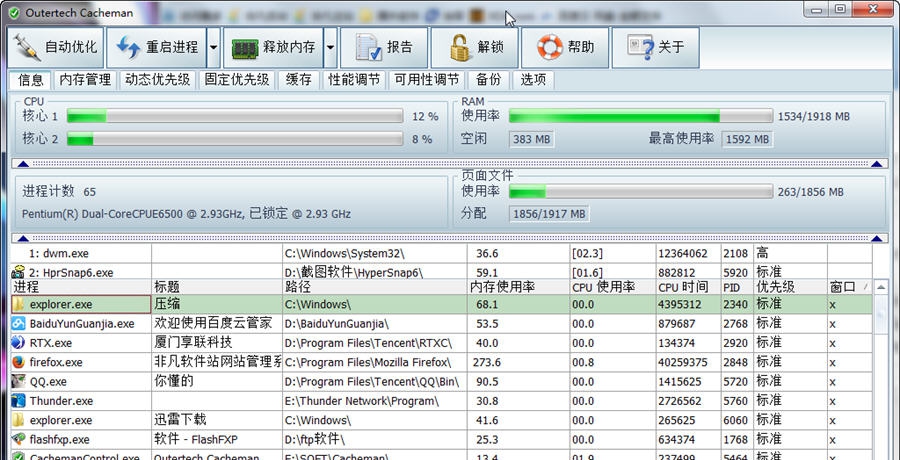The width and height of the screenshot is (900, 460).
Task: Click the 重启进程 restart process button
Action: [157, 48]
